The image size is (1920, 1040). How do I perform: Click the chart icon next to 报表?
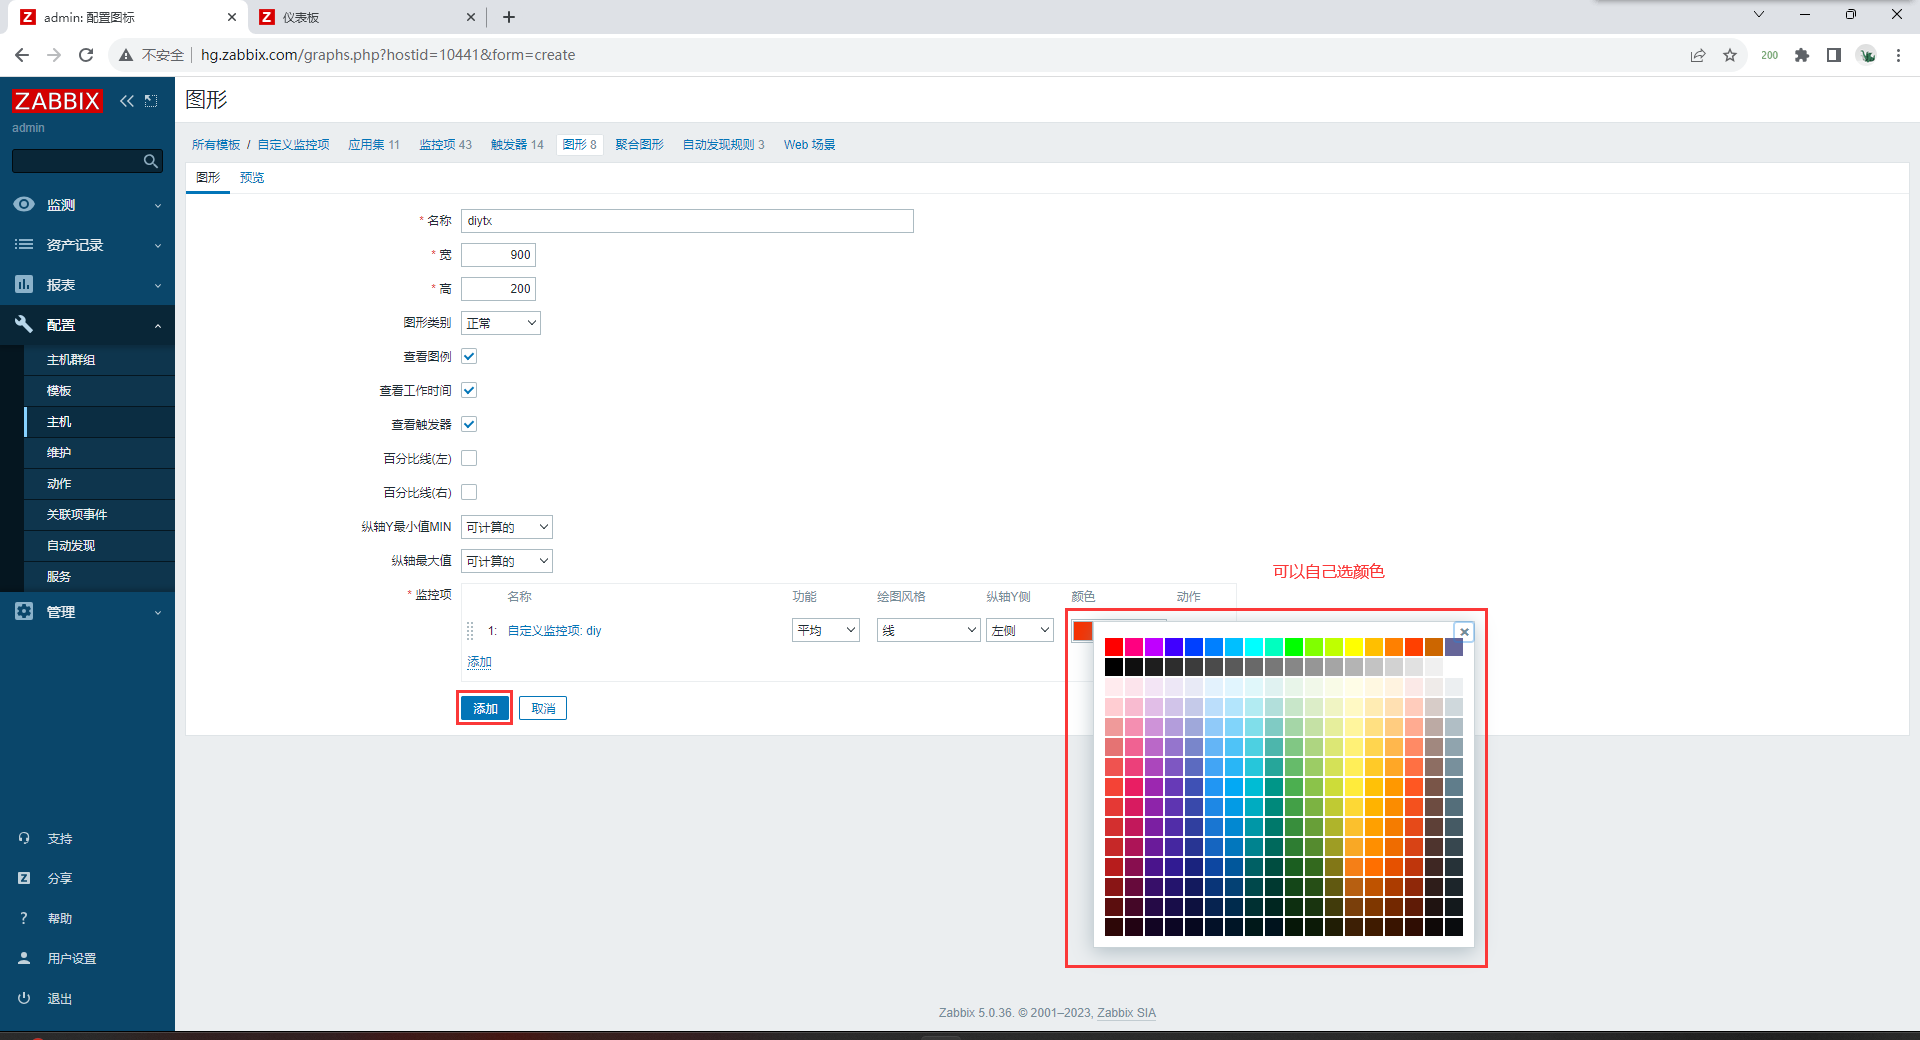24,284
